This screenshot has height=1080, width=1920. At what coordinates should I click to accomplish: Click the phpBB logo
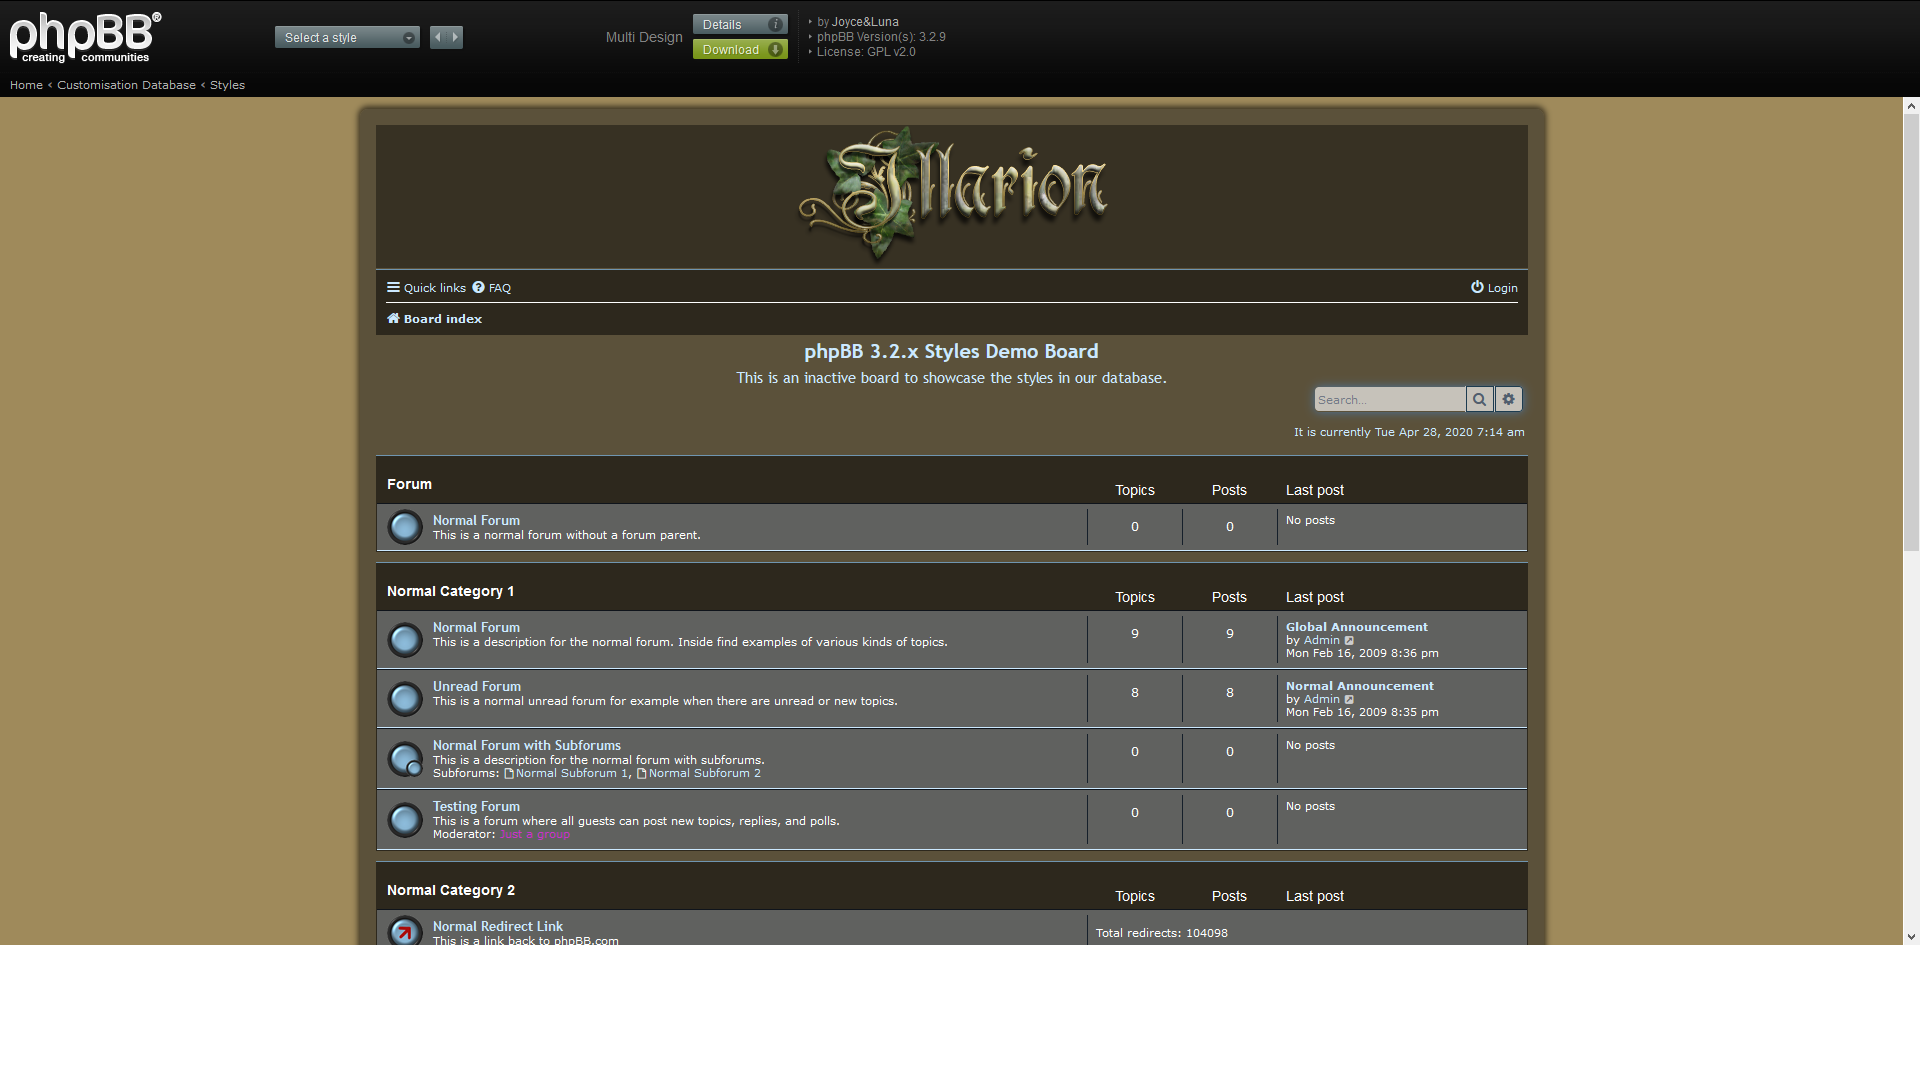(x=85, y=38)
